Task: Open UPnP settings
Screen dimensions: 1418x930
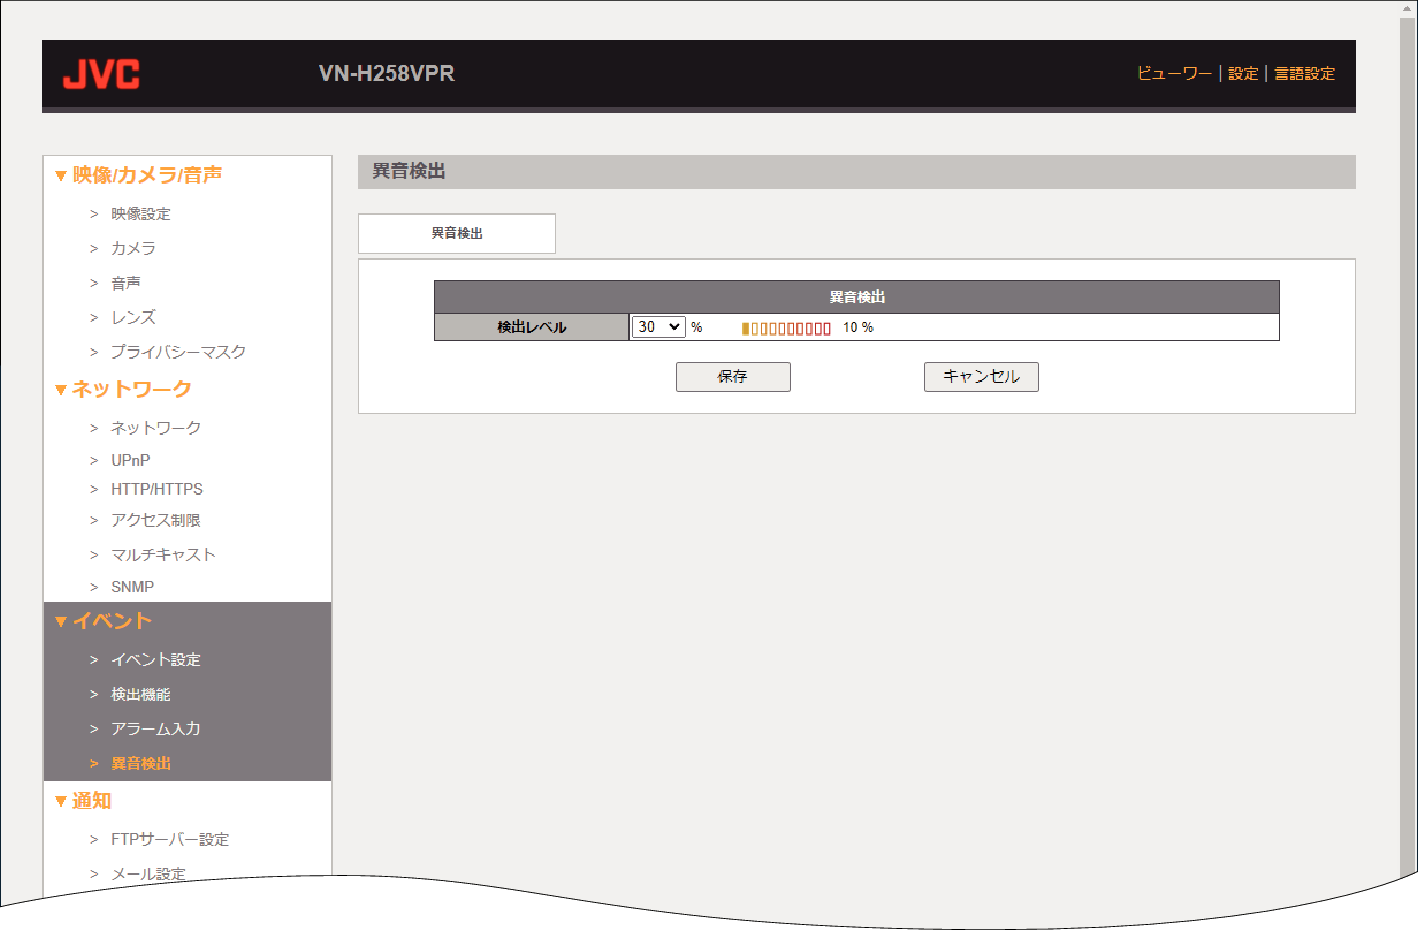Action: tap(131, 460)
